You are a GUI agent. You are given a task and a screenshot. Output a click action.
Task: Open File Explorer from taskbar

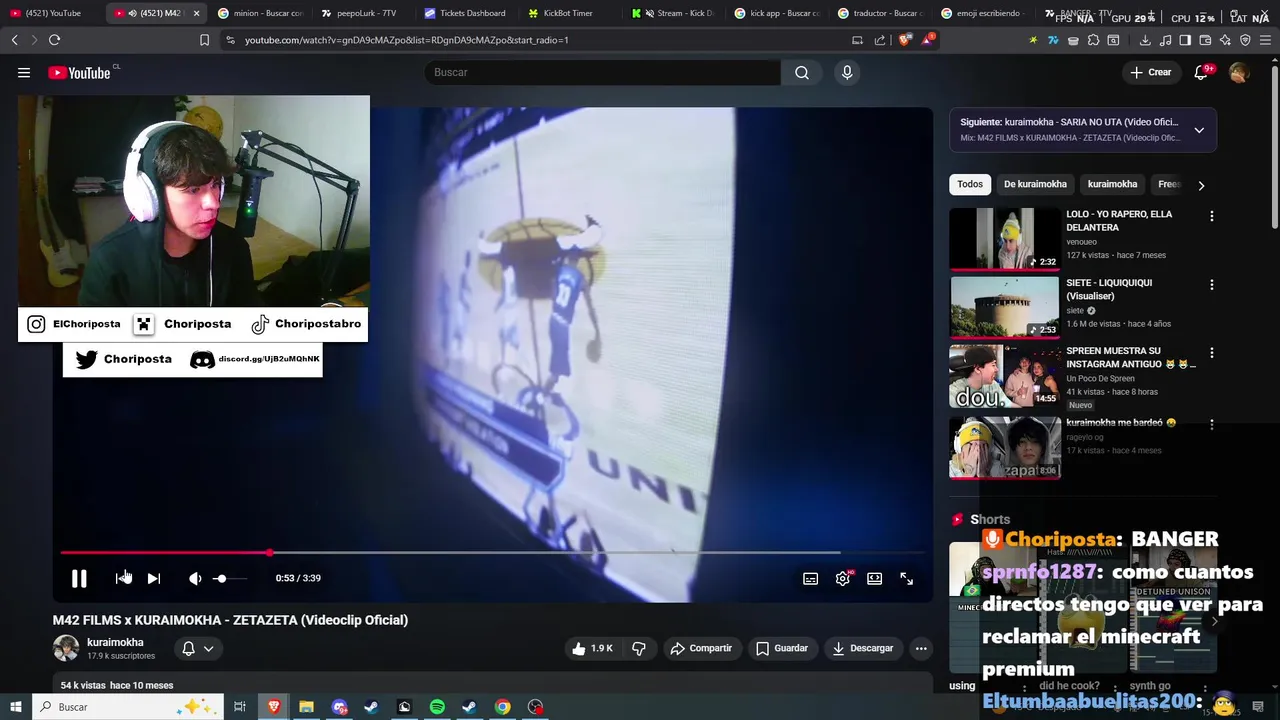tap(306, 707)
